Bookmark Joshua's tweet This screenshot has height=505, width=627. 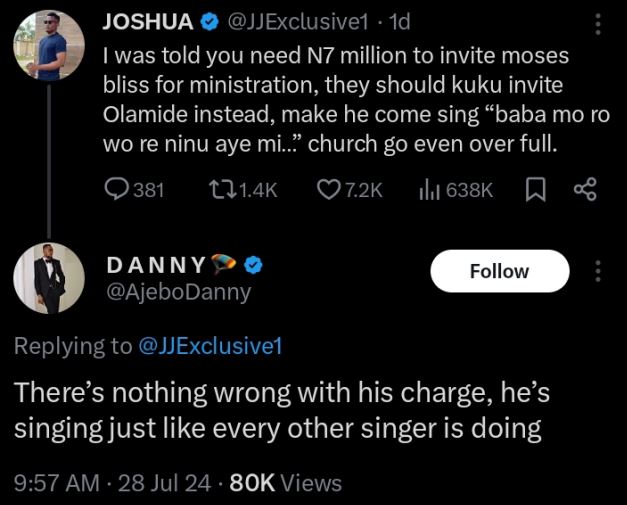532,189
